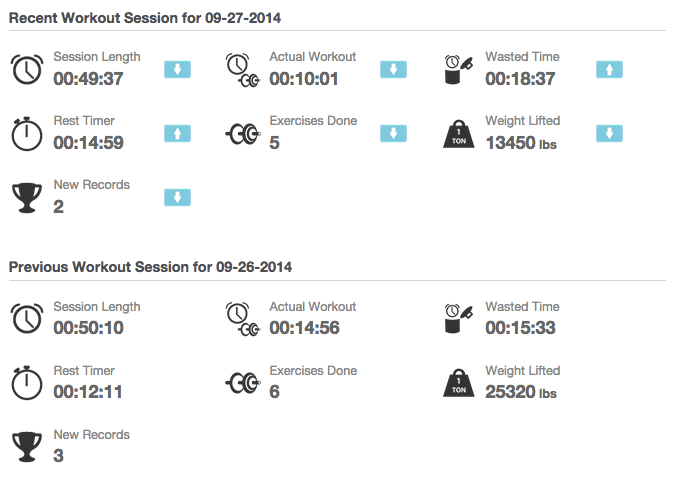Click the down arrow beside Actual Workout 00:10:01

click(393, 69)
